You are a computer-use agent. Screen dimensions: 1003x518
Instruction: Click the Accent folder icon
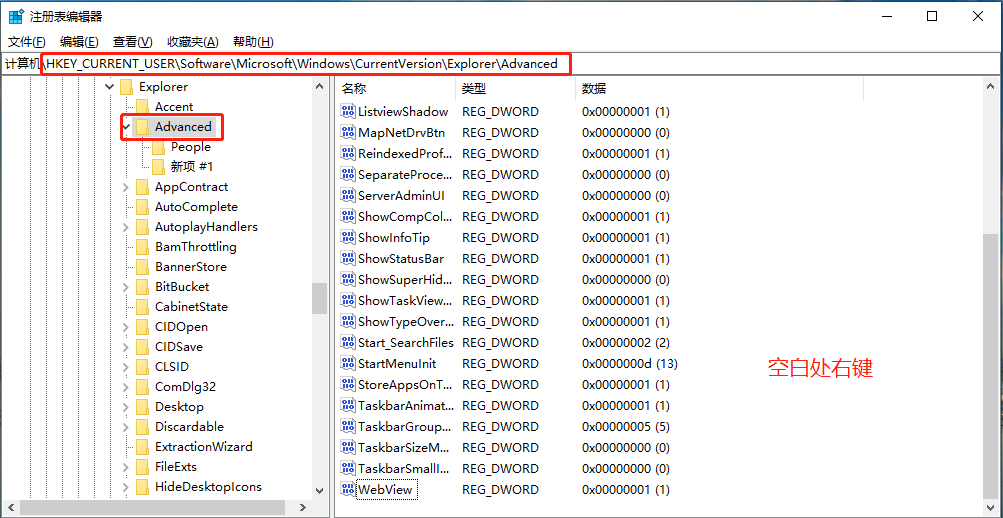pyautogui.click(x=142, y=107)
